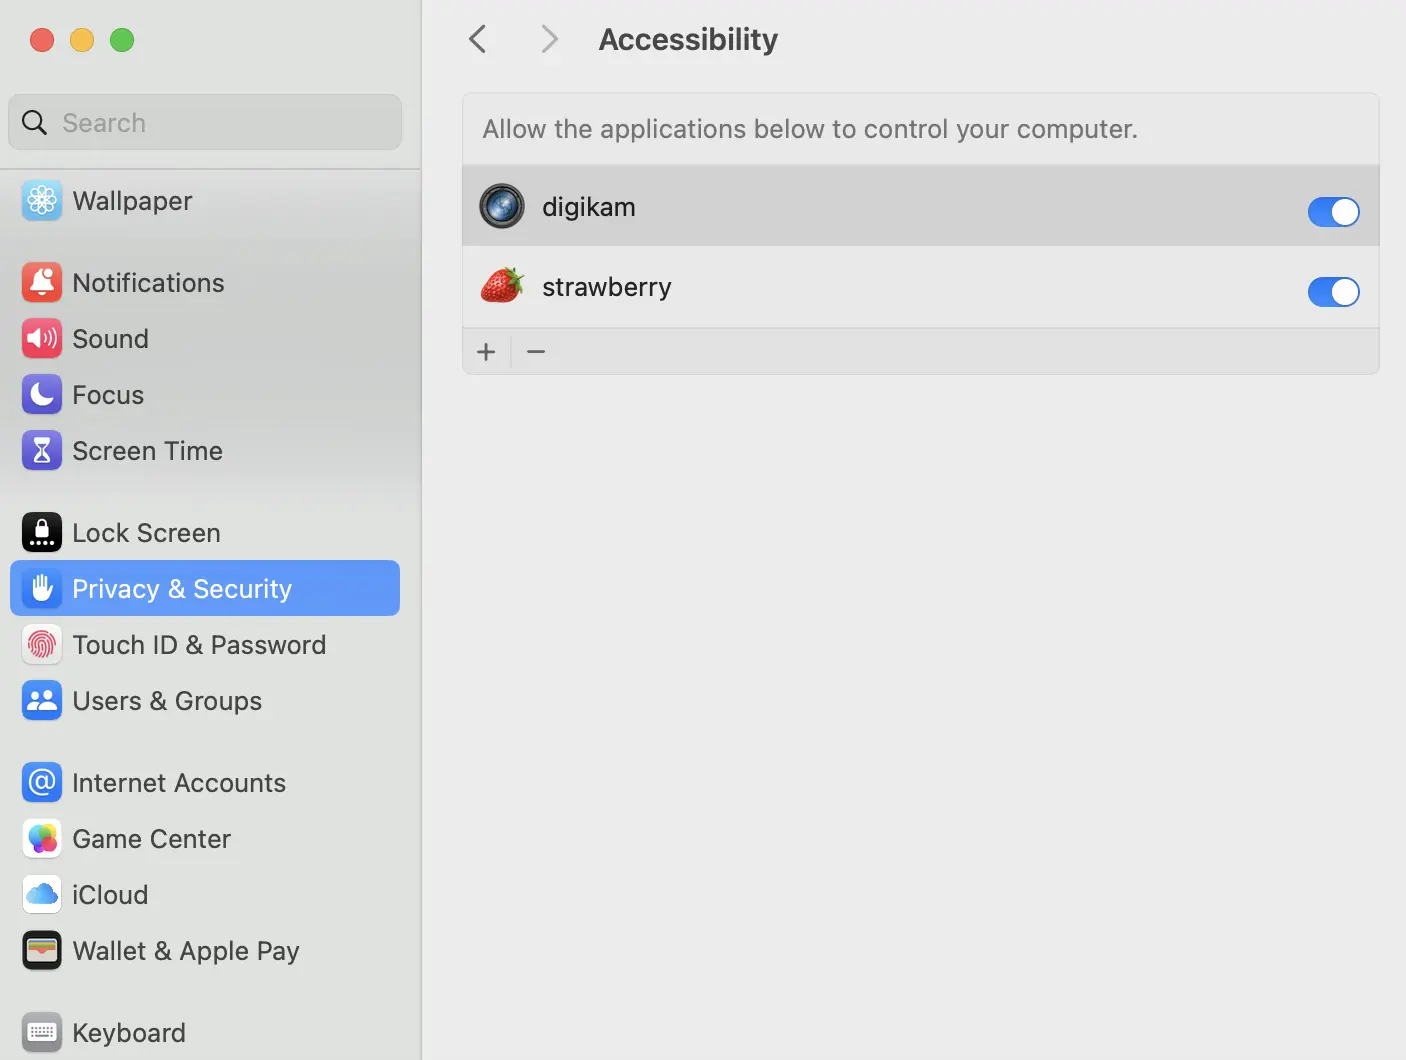The image size is (1406, 1060).
Task: Open Notifications bell icon
Action: click(42, 283)
